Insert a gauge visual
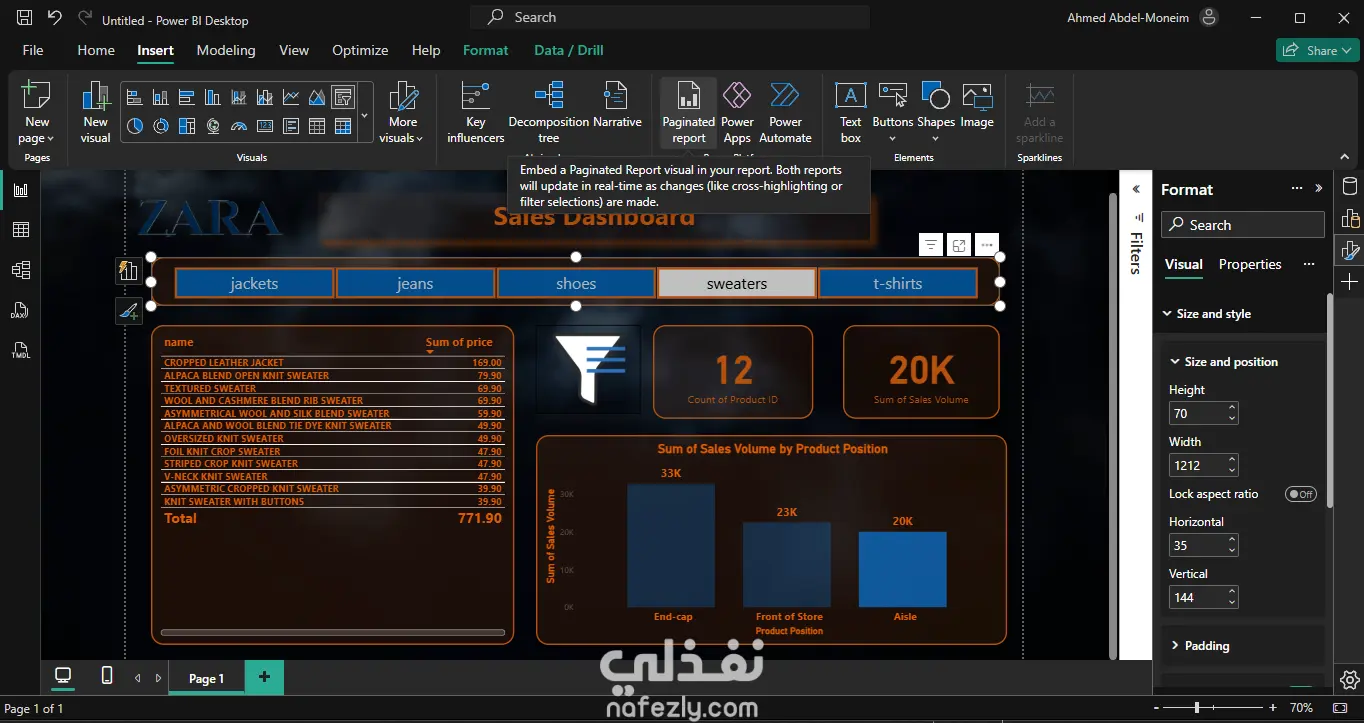 pos(238,126)
